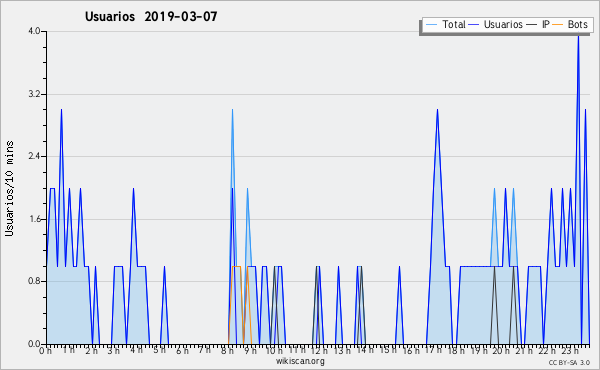Image resolution: width=600 pixels, height=370 pixels.
Task: Click the '20 h' x-axis label
Action: (x=501, y=351)
